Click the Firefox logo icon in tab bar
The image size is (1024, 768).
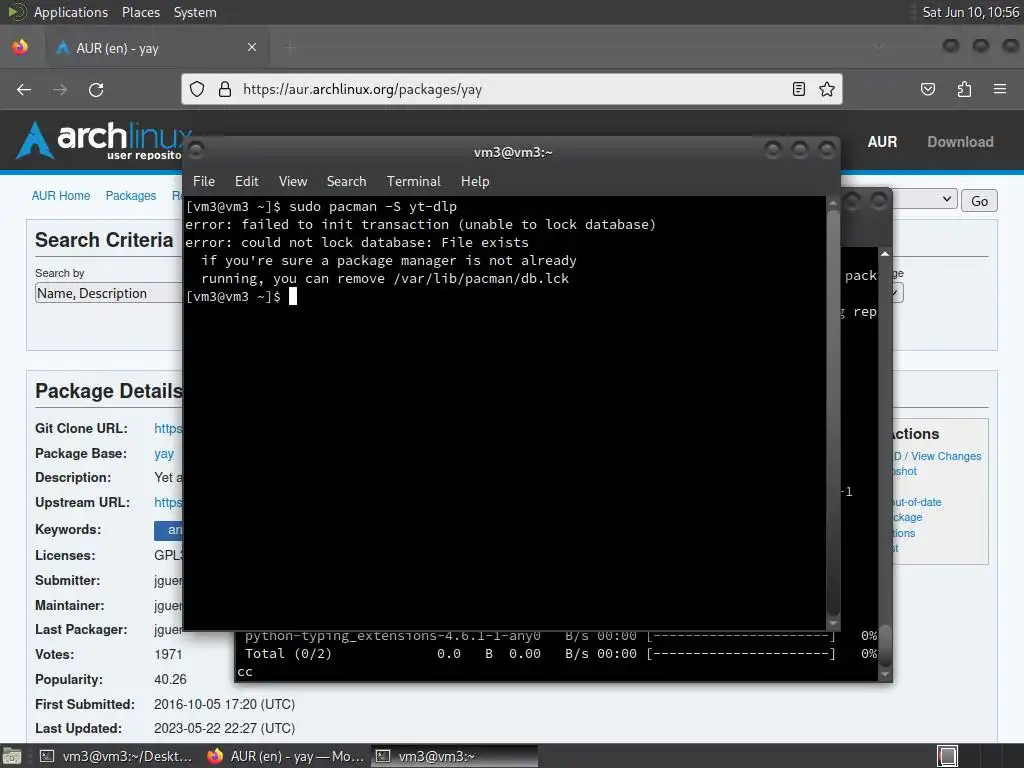point(20,48)
